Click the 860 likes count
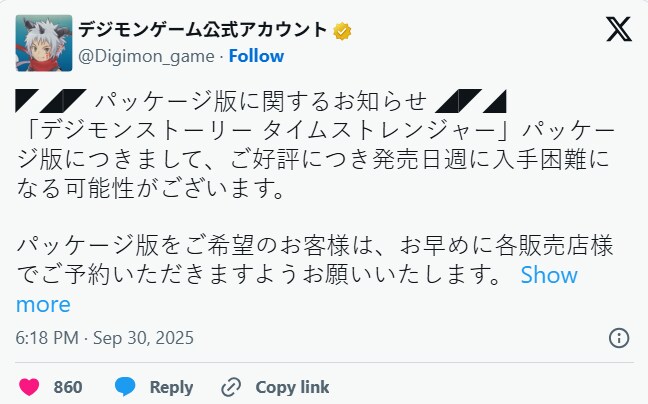The image size is (648, 404). pos(68,387)
